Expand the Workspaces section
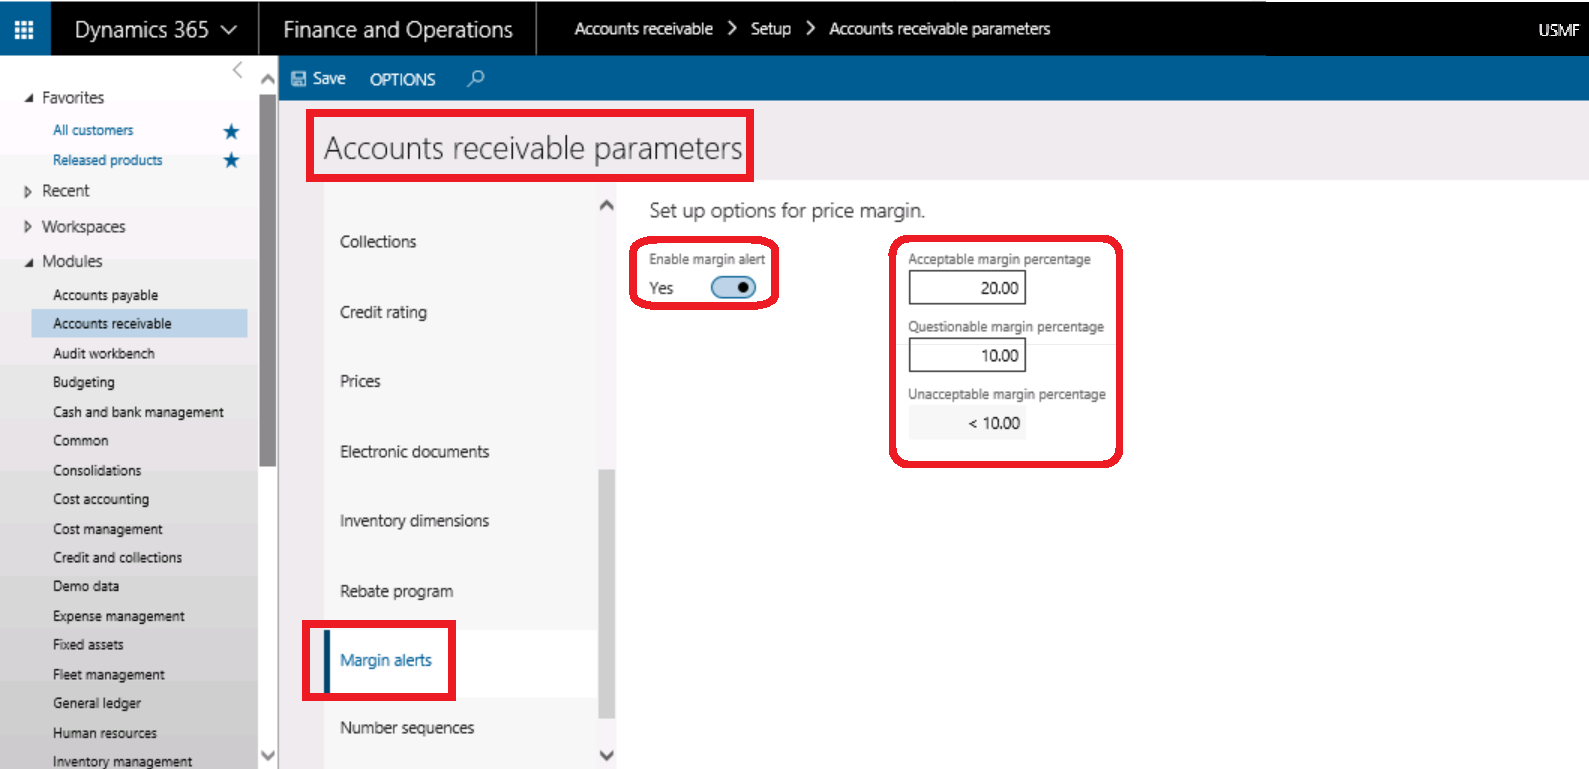This screenshot has height=769, width=1589. [x=28, y=227]
